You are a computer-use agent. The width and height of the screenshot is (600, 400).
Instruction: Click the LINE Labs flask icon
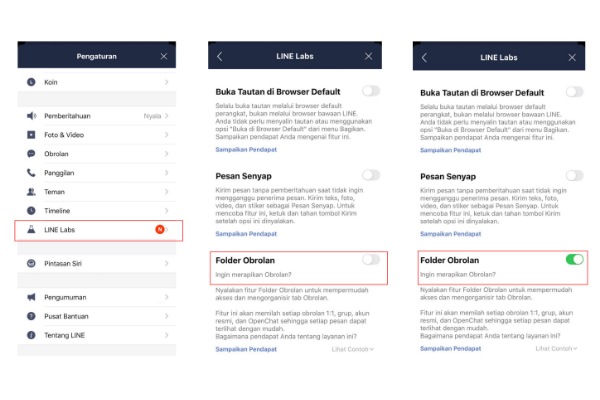pos(31,230)
